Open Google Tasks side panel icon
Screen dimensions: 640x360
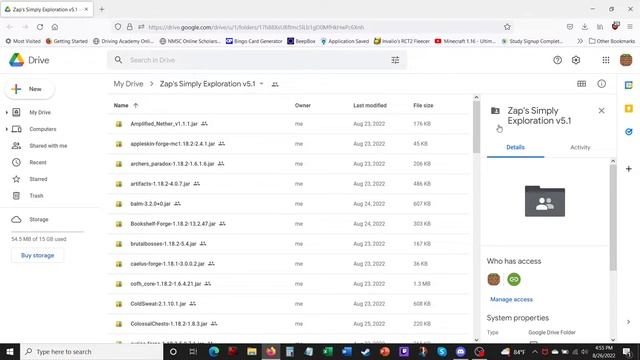pyautogui.click(x=629, y=131)
